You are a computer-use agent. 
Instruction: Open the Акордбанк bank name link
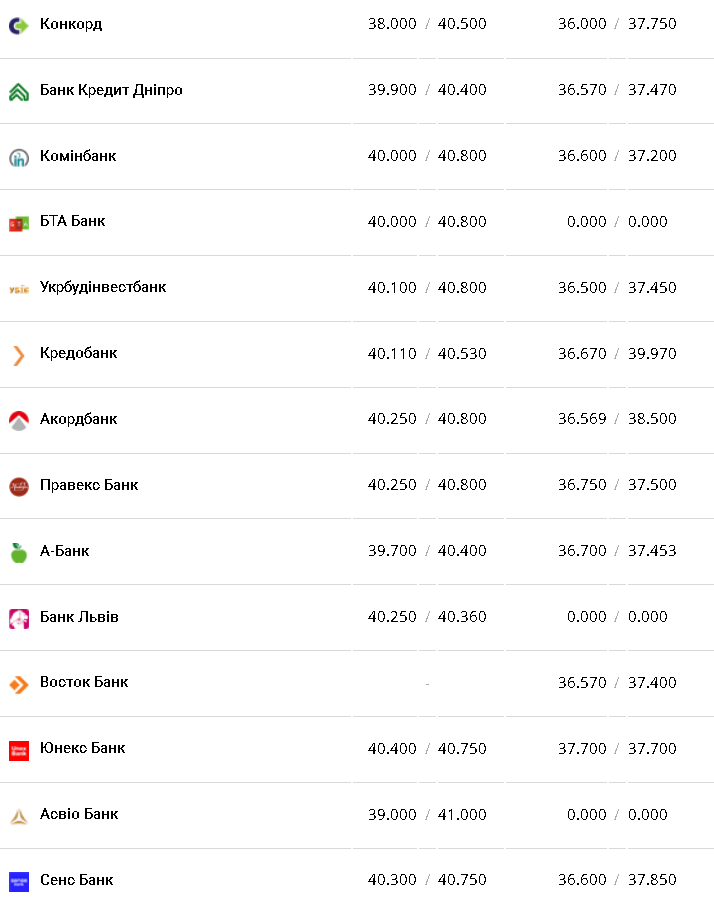(x=78, y=419)
